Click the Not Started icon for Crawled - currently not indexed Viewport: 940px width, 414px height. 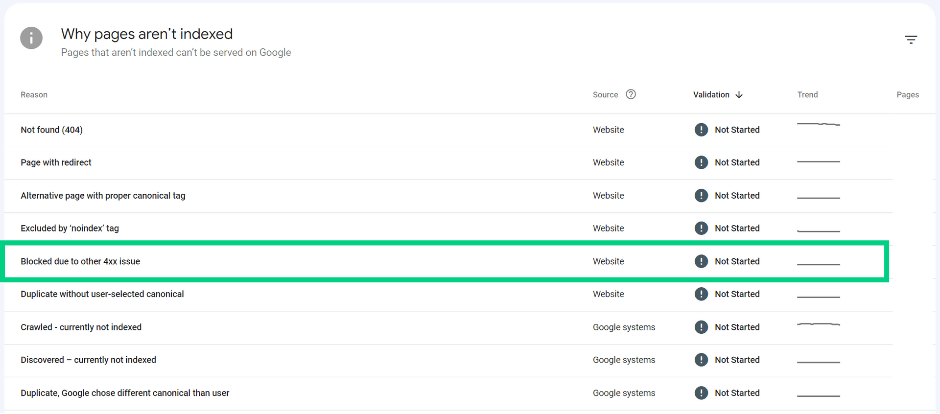click(701, 327)
